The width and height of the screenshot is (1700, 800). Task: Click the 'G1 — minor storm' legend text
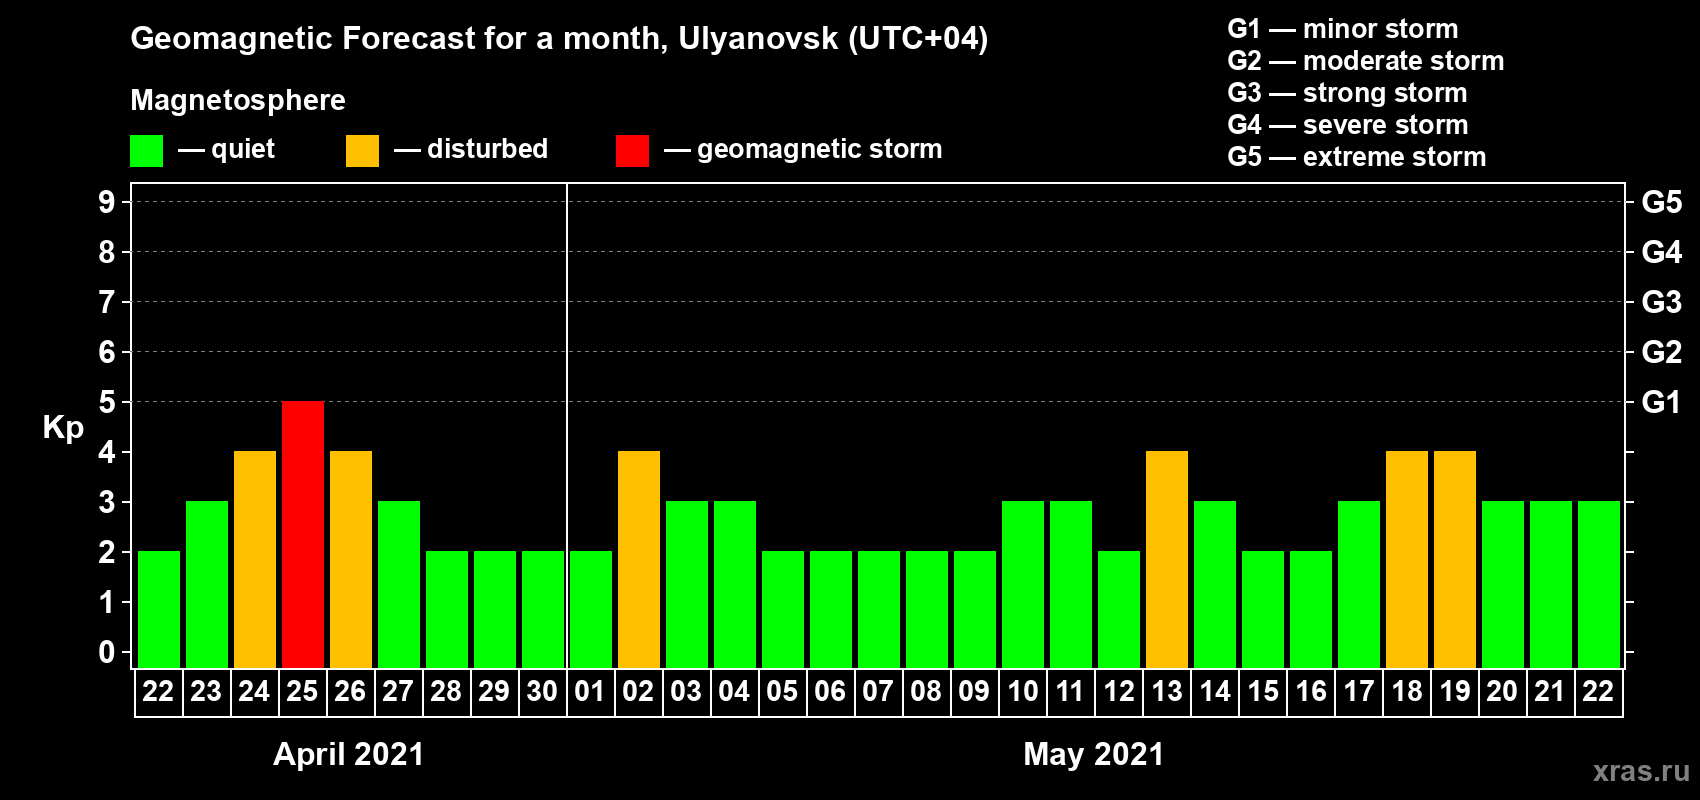tap(1343, 29)
